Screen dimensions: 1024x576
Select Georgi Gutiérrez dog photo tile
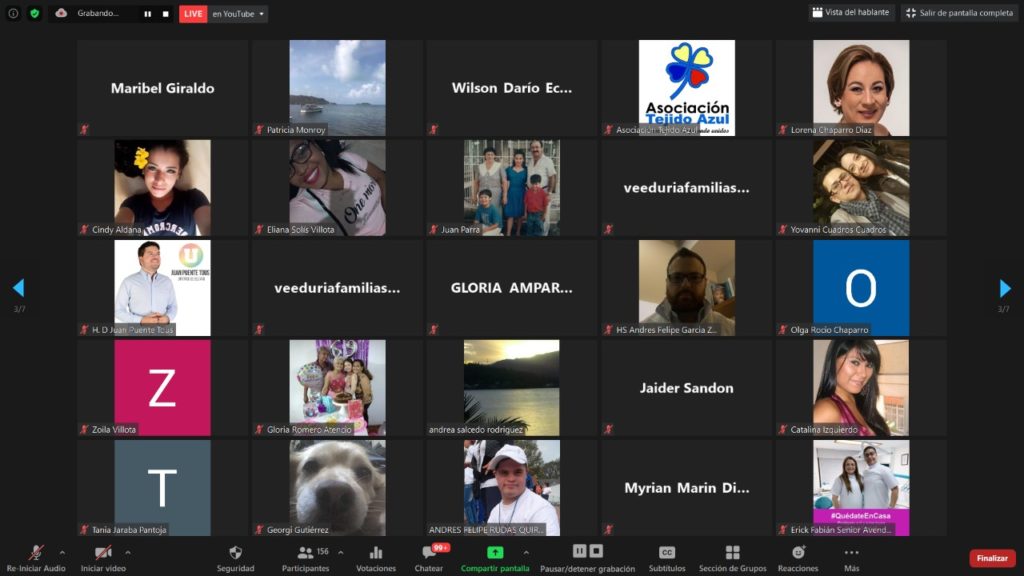click(337, 488)
